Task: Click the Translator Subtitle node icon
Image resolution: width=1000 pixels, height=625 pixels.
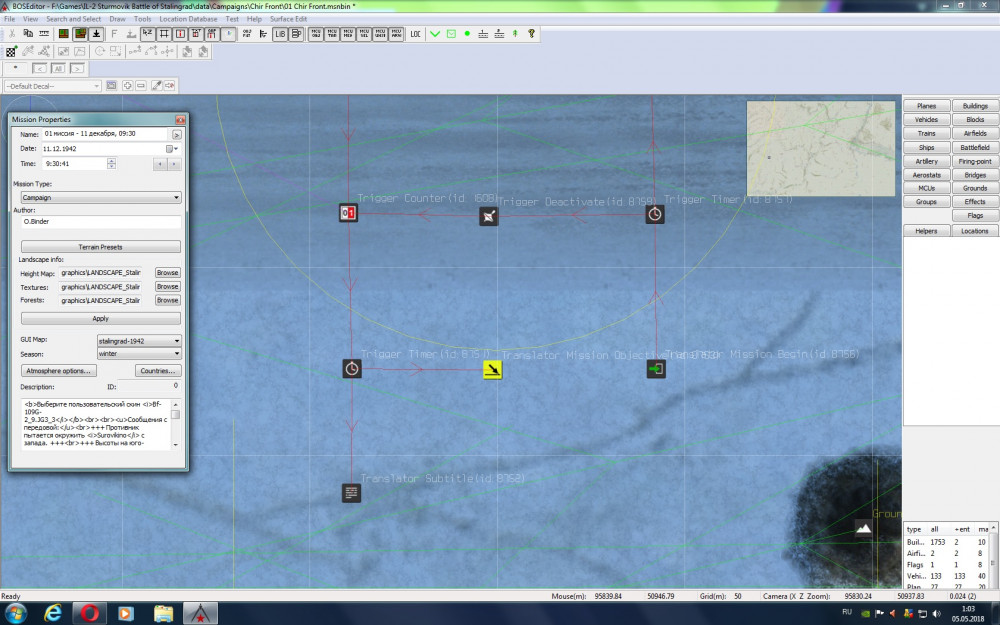Action: 351,493
